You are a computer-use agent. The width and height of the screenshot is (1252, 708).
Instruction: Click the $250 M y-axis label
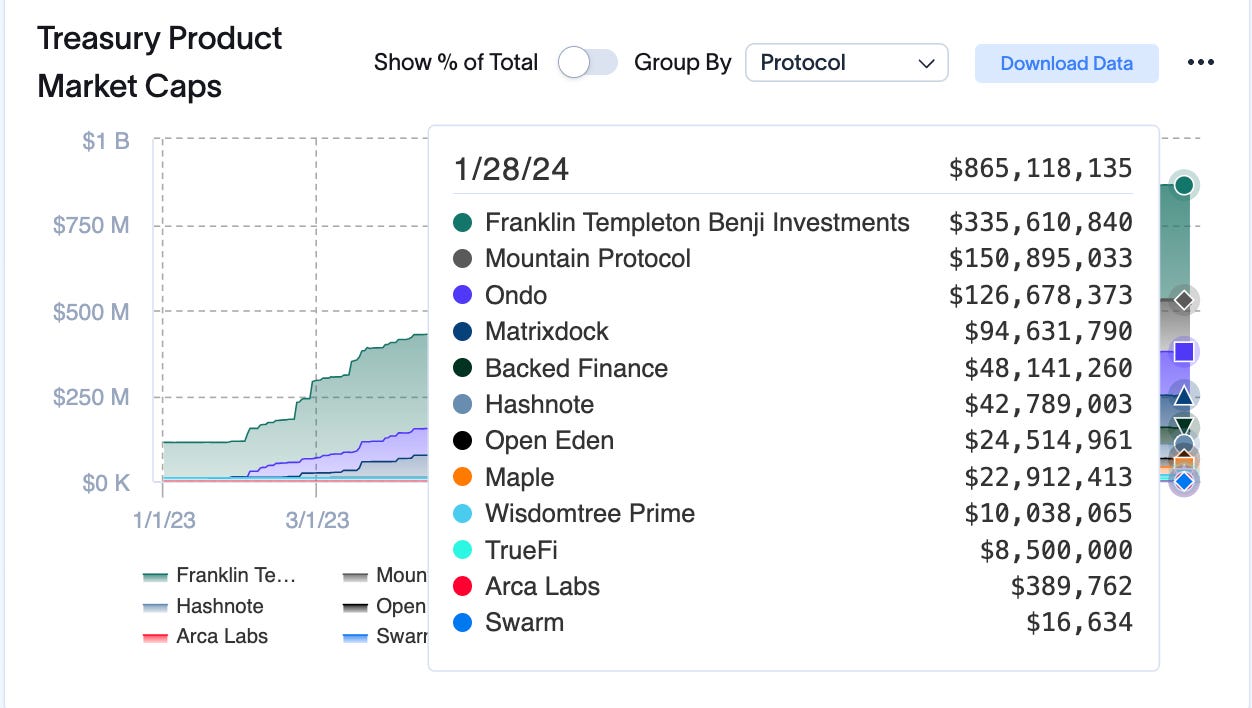click(91, 397)
